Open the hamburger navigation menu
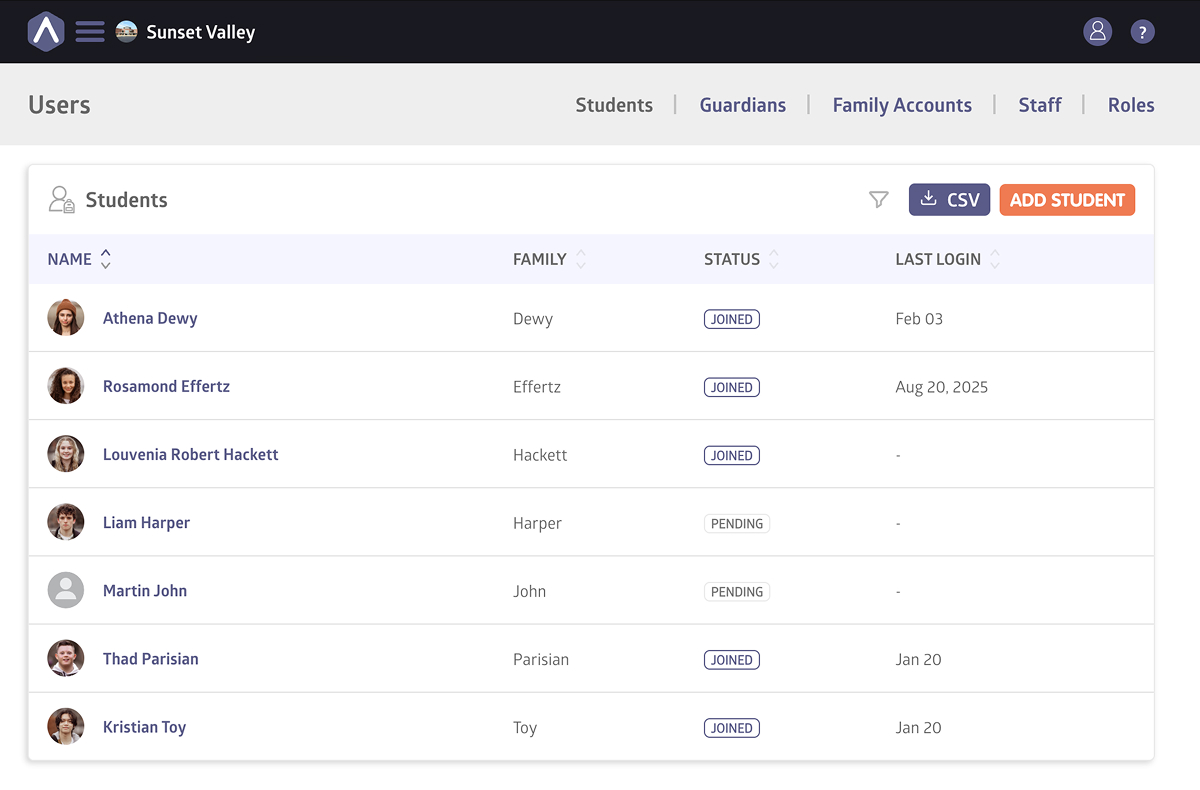Viewport: 1200px width, 790px height. tap(90, 32)
